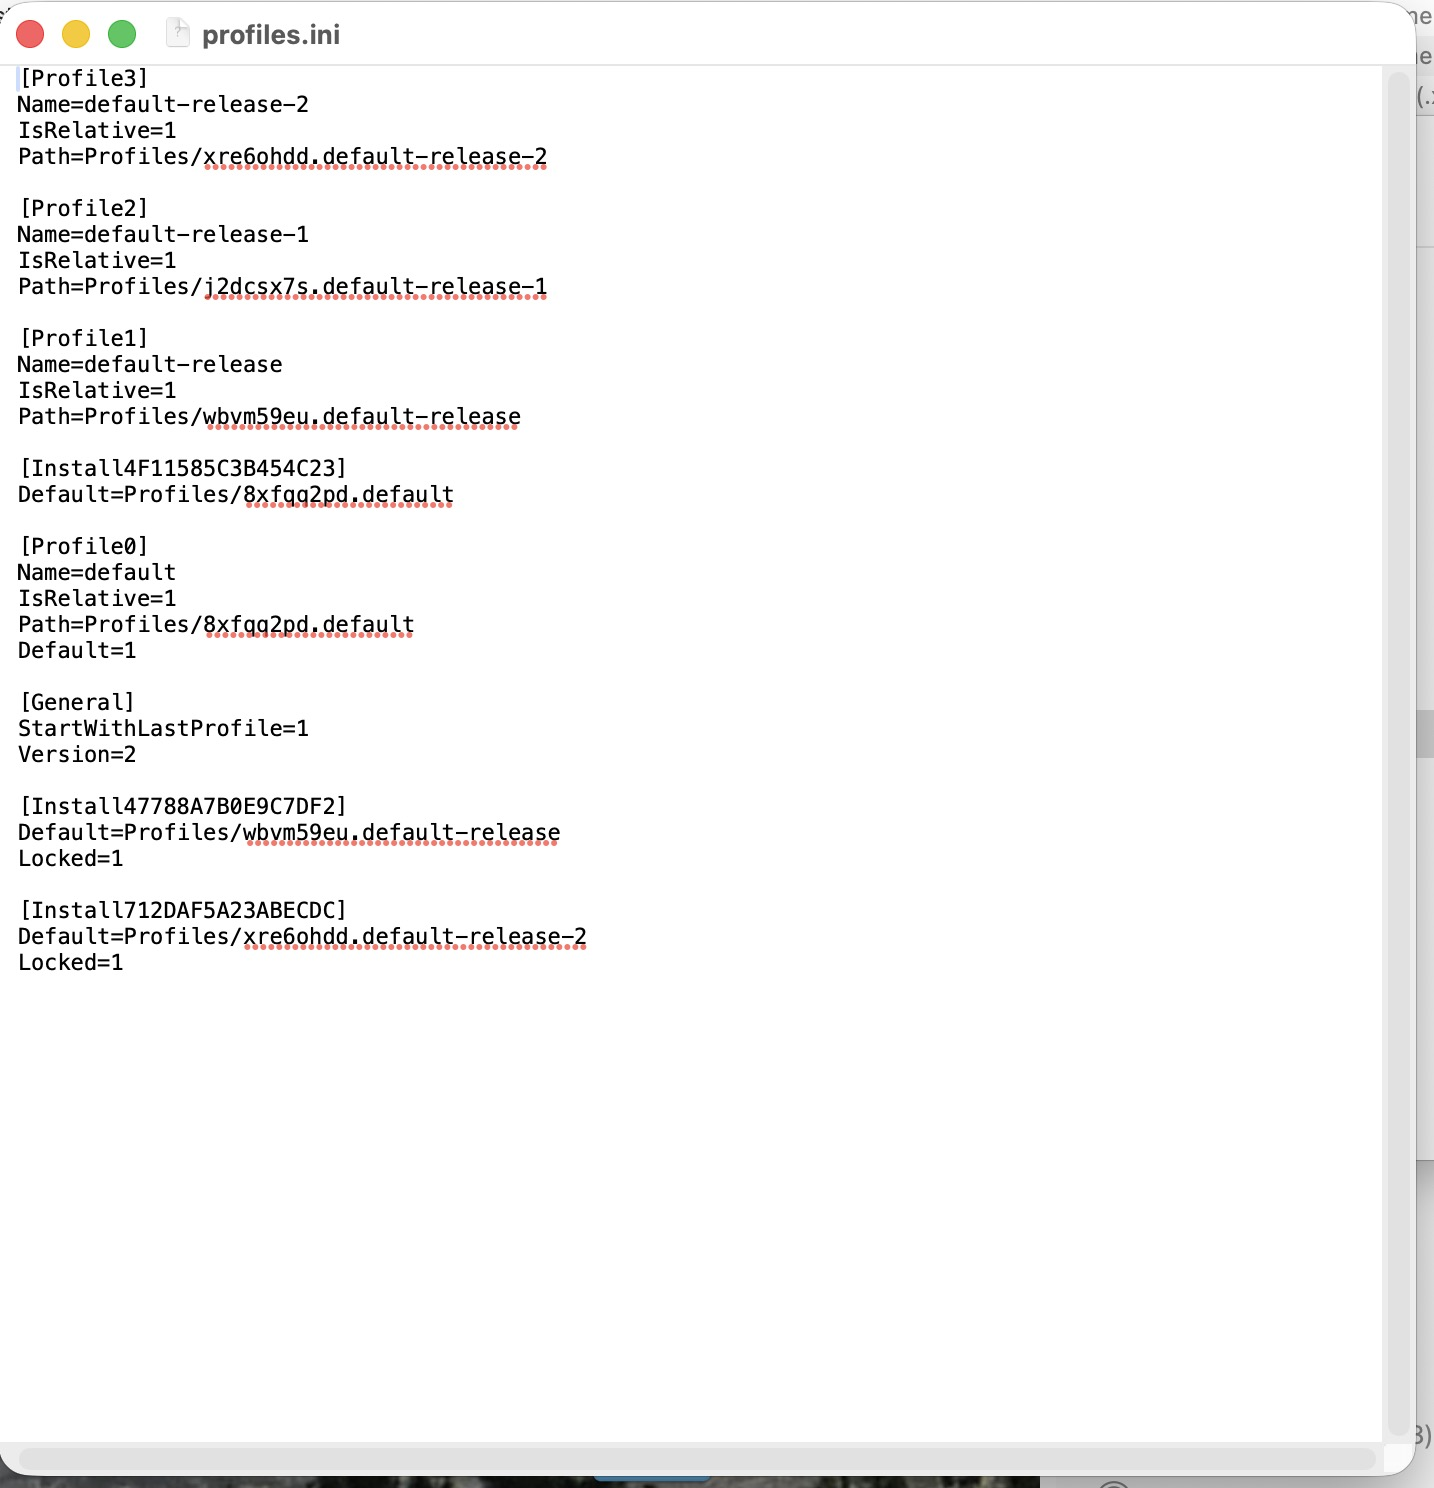Click the Path=Profiles/xre6ohdd.default-release-2 line
The height and width of the screenshot is (1488, 1434).
click(x=283, y=156)
